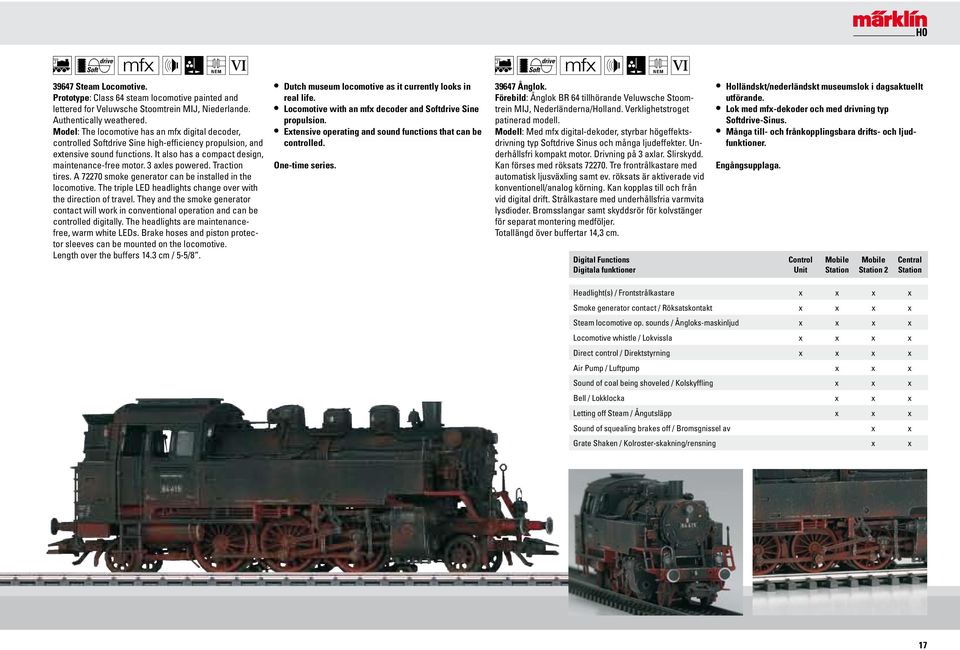Click era VI icon above the 39647 Ånglok heading
The height and width of the screenshot is (650, 960).
click(680, 65)
